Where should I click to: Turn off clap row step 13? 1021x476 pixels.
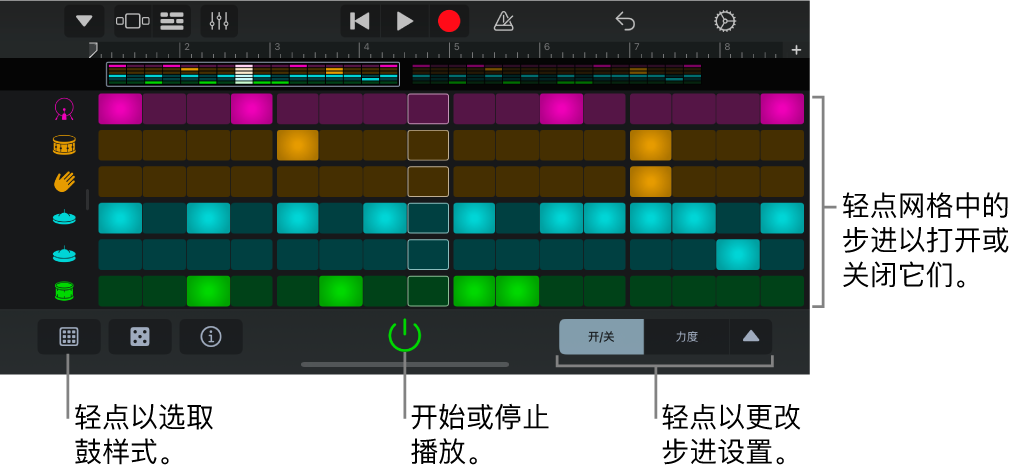(650, 182)
